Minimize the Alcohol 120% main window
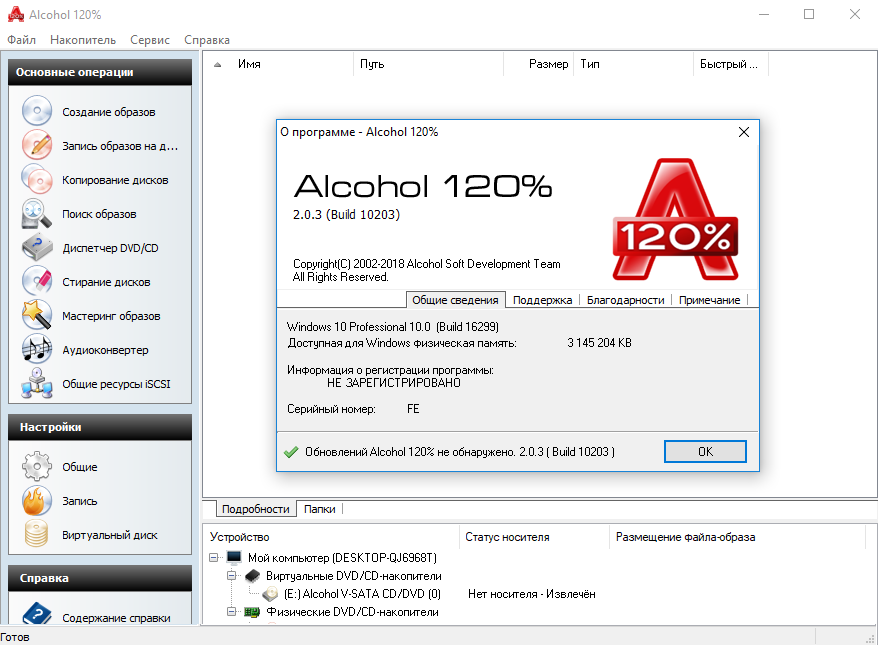 [x=764, y=14]
